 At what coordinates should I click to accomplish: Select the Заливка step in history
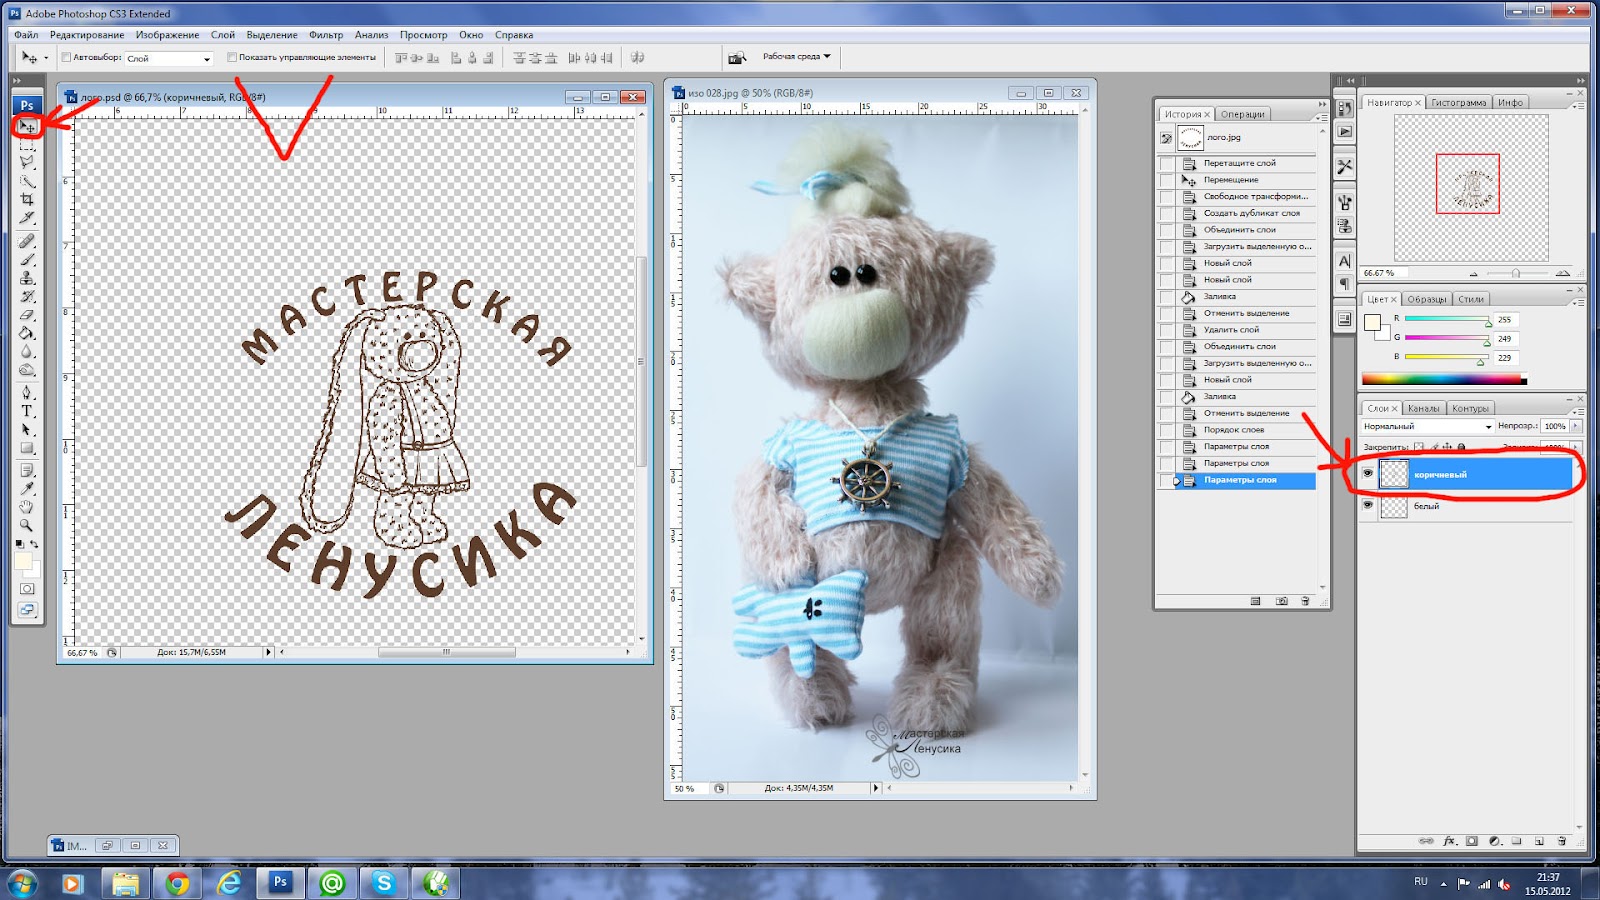[1219, 297]
